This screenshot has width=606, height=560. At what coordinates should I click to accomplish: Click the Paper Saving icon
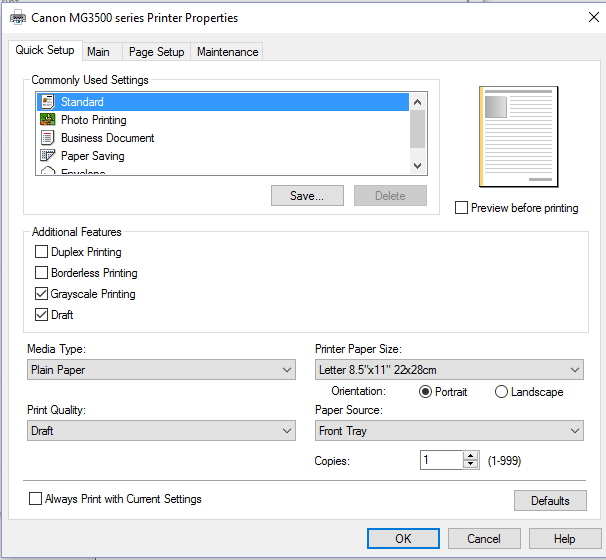click(48, 155)
